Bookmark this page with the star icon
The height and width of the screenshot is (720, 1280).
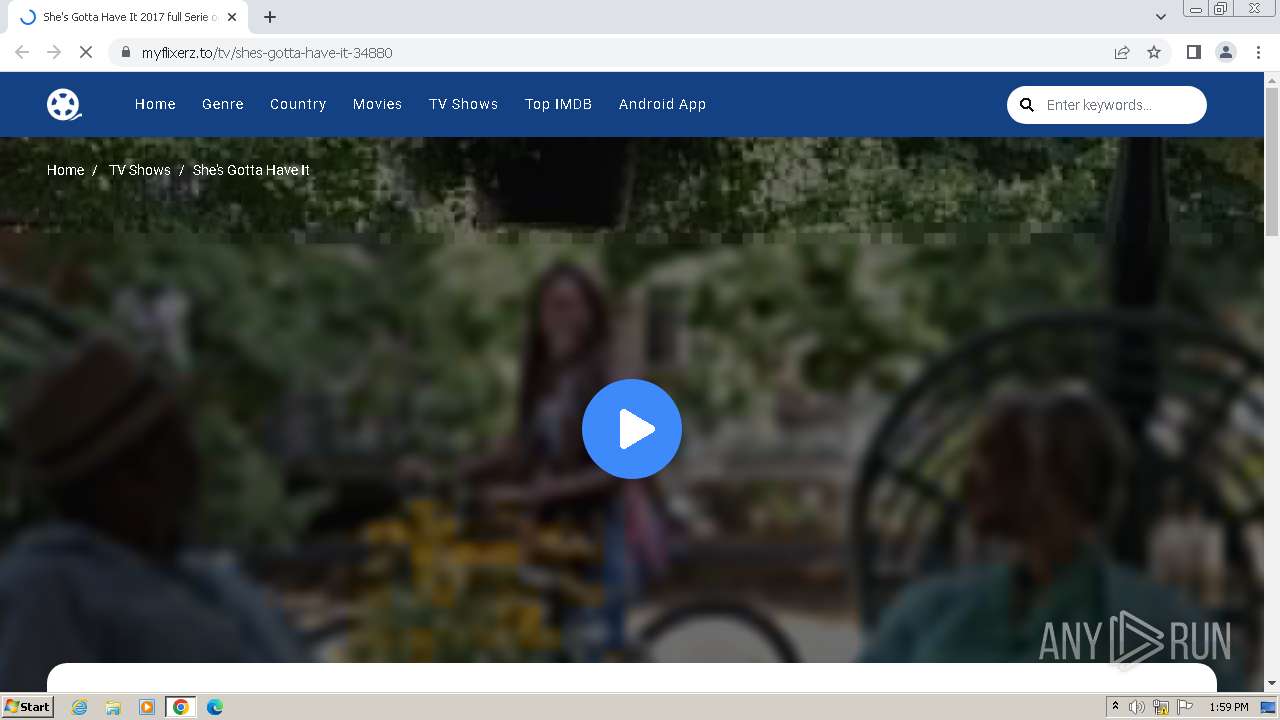(1154, 52)
